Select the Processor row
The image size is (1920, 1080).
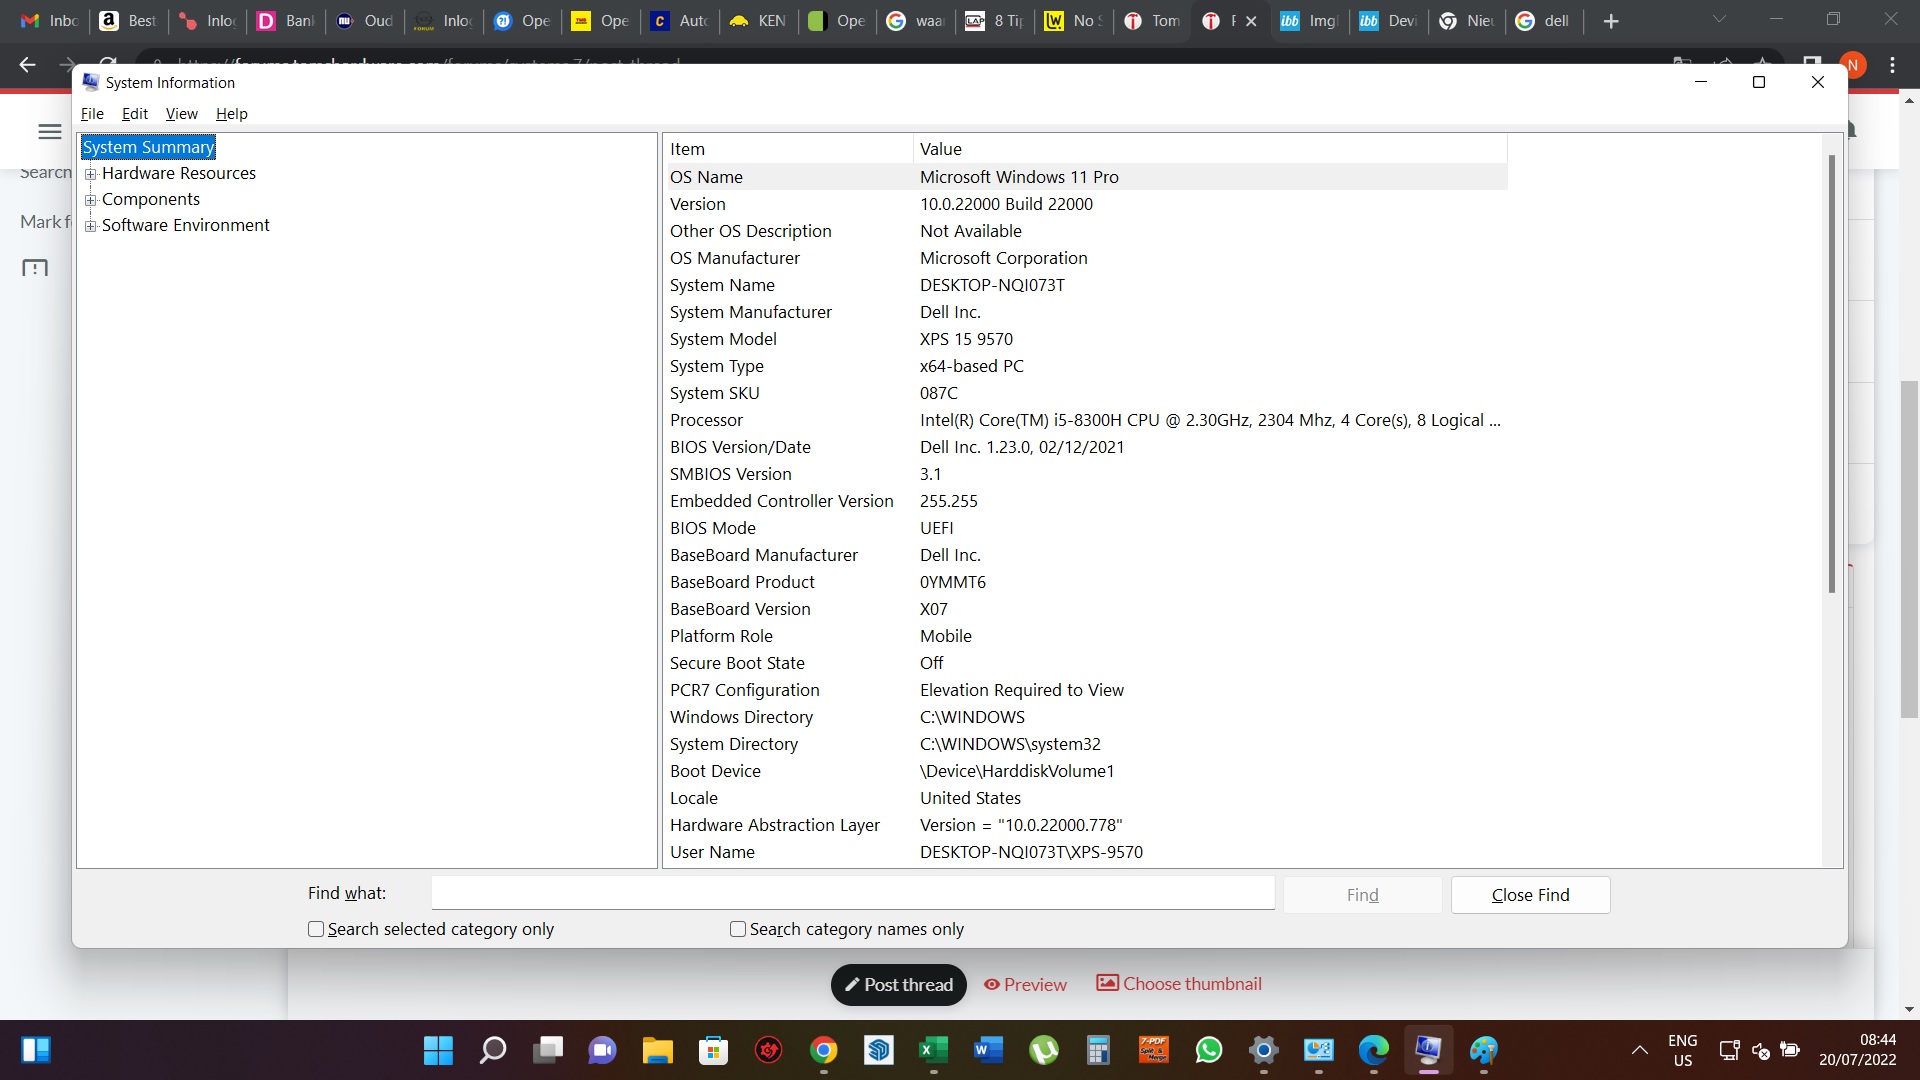(1087, 420)
